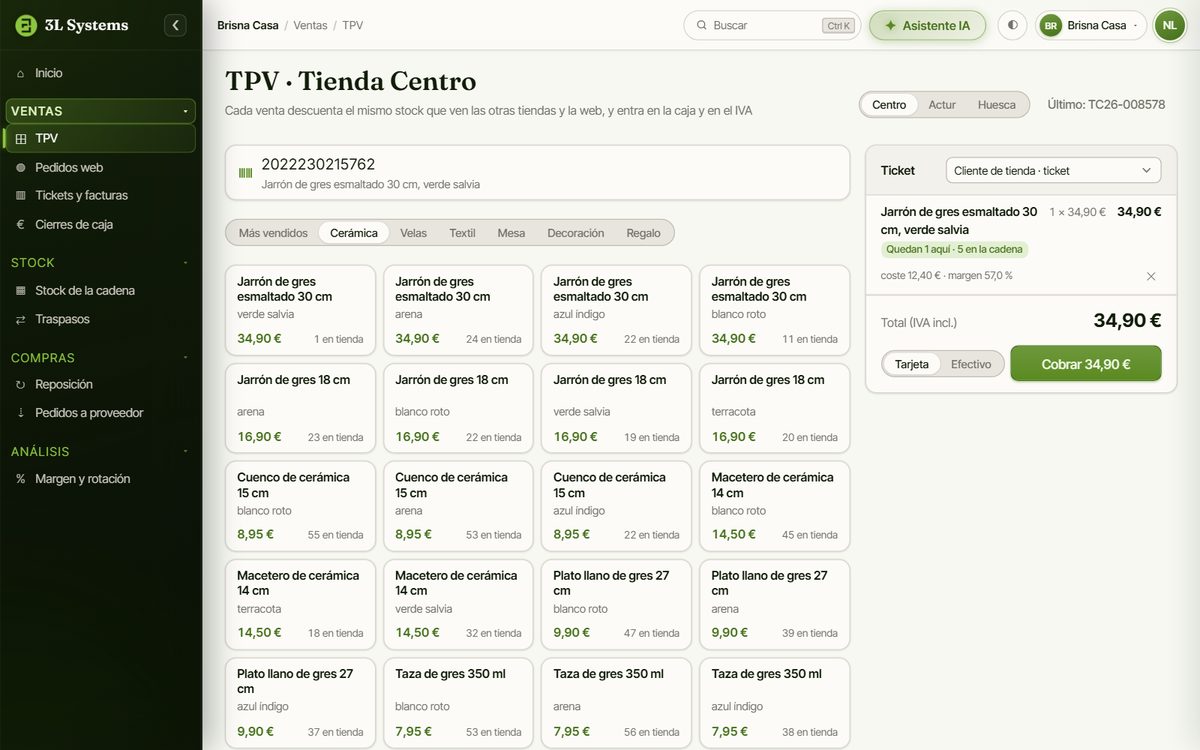Go to Brisna Casa breadcrumb
This screenshot has height=750, width=1200.
pos(248,25)
